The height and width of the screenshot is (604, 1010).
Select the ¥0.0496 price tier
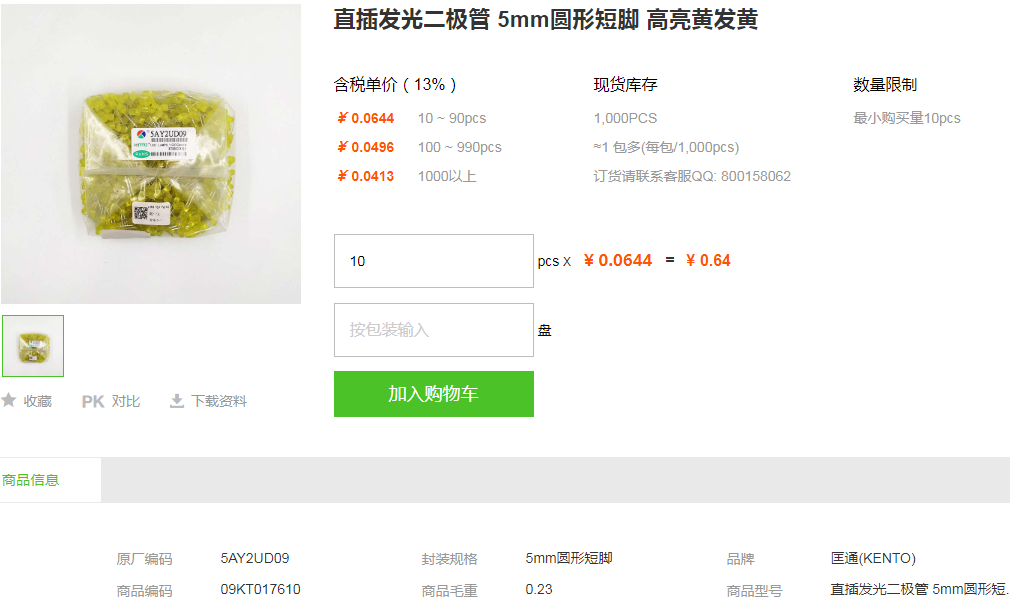pos(366,147)
